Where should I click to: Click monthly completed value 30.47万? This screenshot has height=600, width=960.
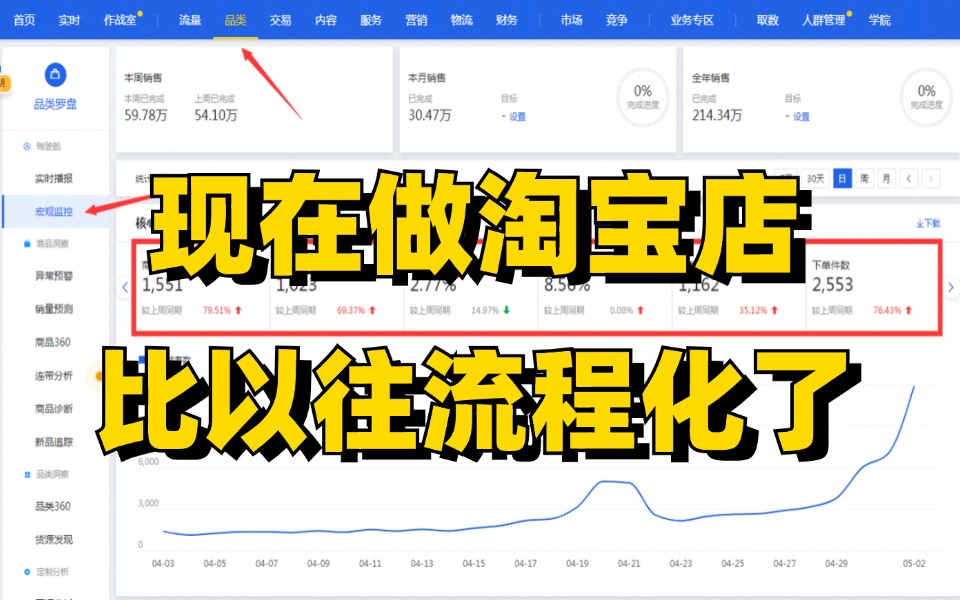pyautogui.click(x=430, y=115)
